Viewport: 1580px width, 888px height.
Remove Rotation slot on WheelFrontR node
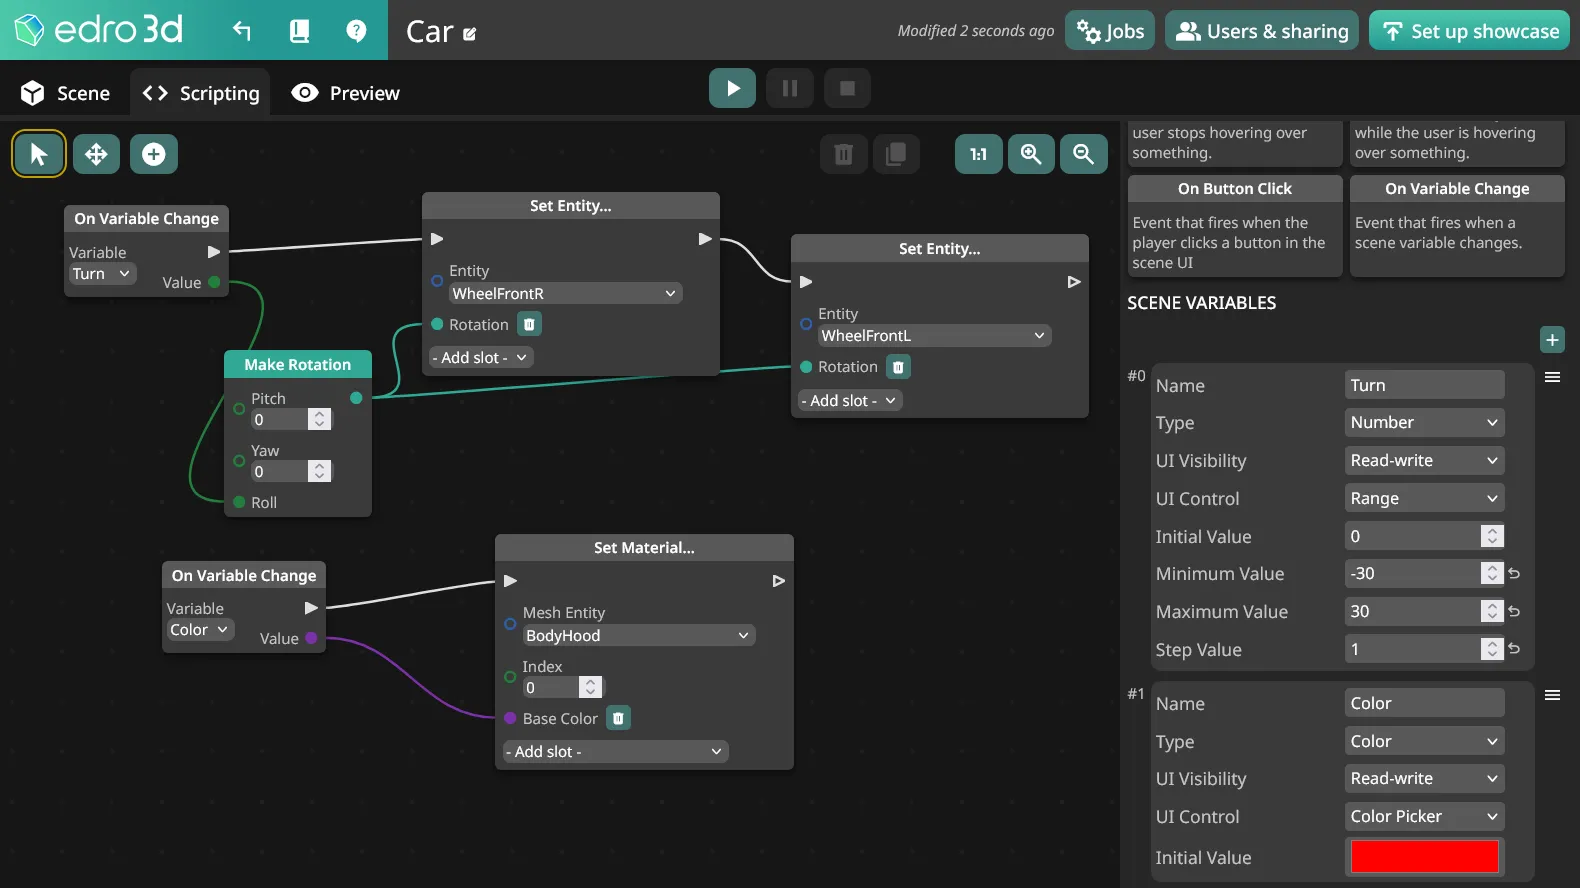[x=530, y=324]
